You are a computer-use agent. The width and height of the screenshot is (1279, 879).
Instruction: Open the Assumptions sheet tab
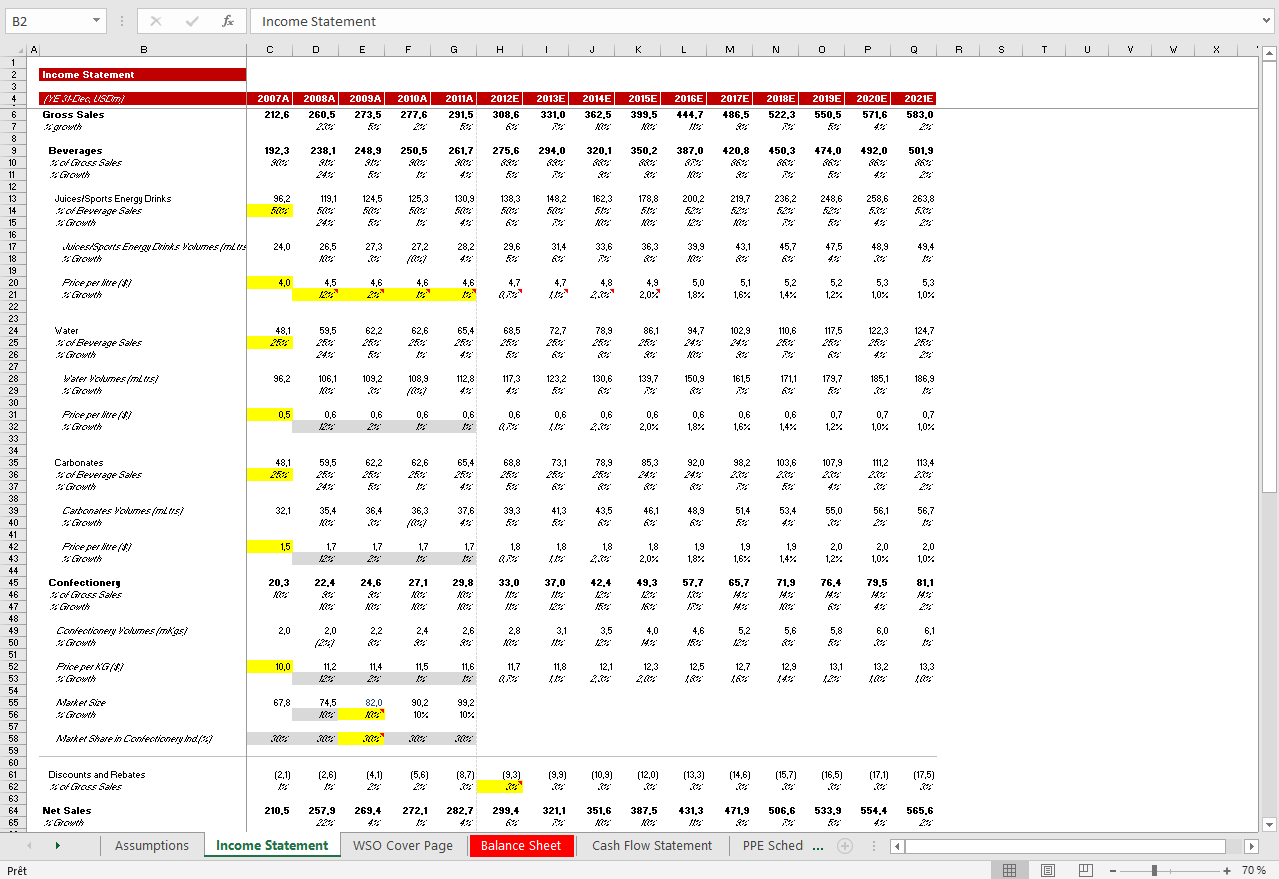tap(152, 845)
